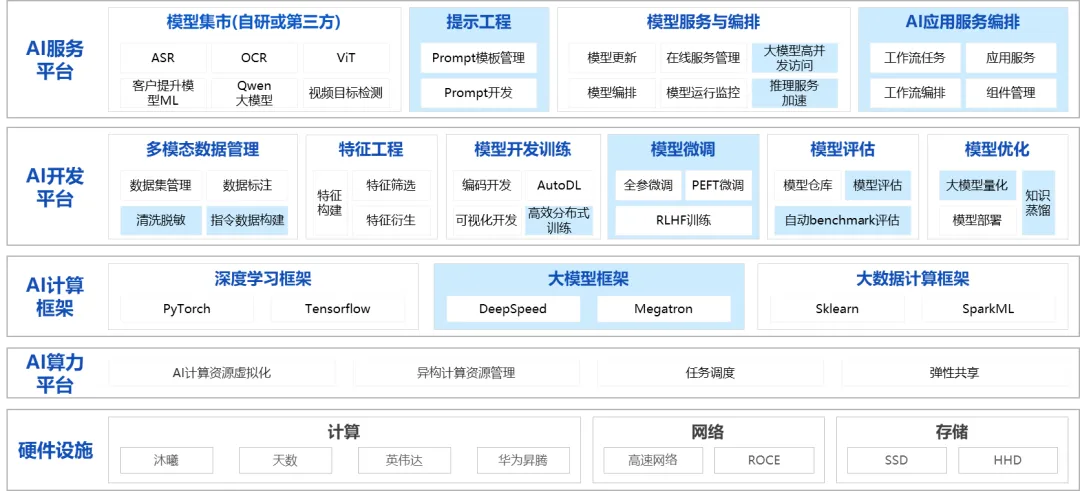This screenshot has height=491, width=1080.
Task: Click 指令数据构建 in 多模态数据管理
Action: 247,220
